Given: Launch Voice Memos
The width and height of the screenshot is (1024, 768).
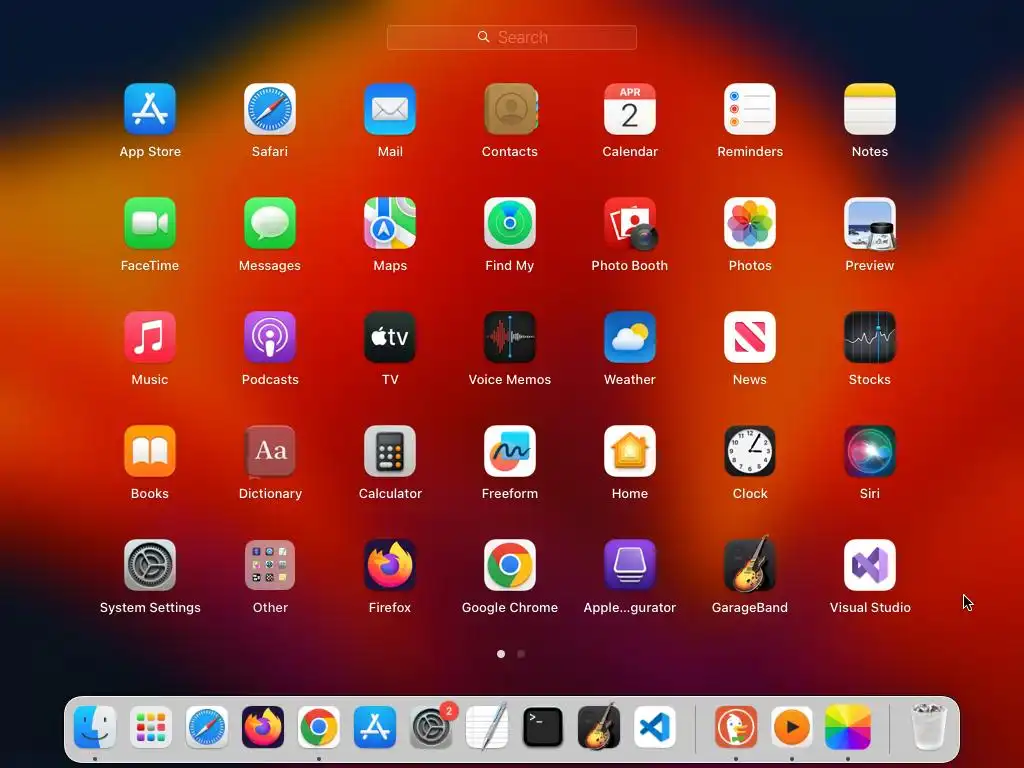Looking at the screenshot, I should click(x=510, y=337).
